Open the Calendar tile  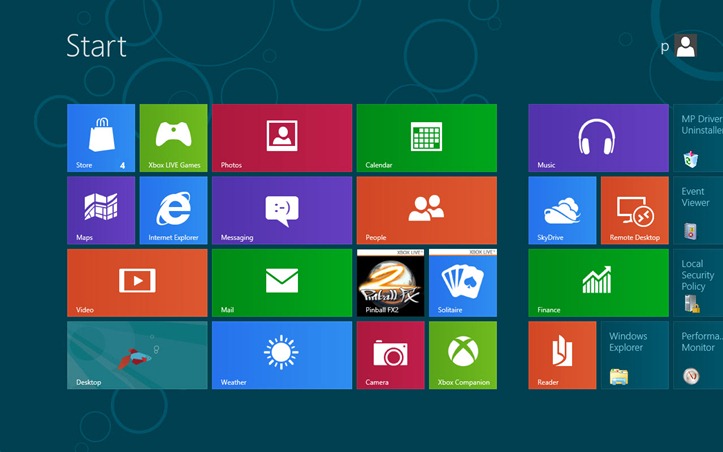427,138
